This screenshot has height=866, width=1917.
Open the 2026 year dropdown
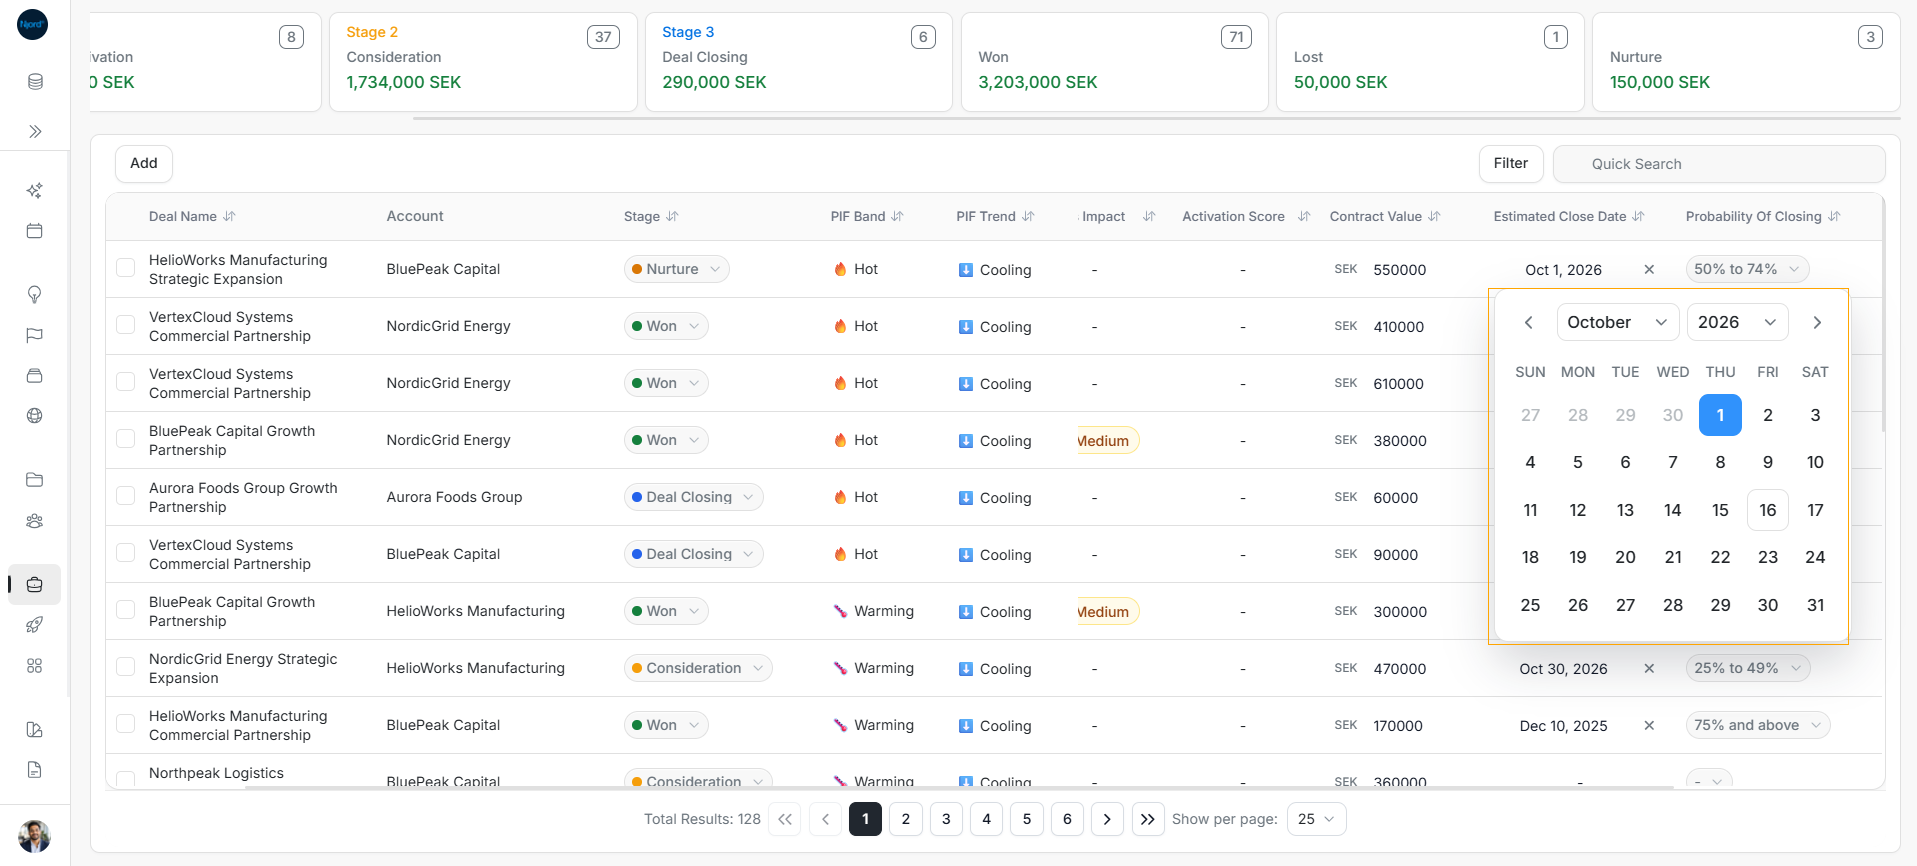click(1738, 322)
